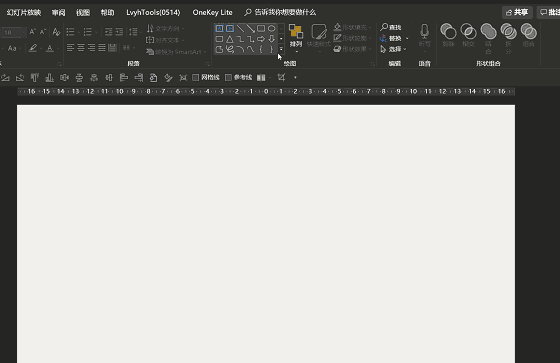Expand the shapes gallery more arrow
560x363 pixels.
(x=281, y=49)
